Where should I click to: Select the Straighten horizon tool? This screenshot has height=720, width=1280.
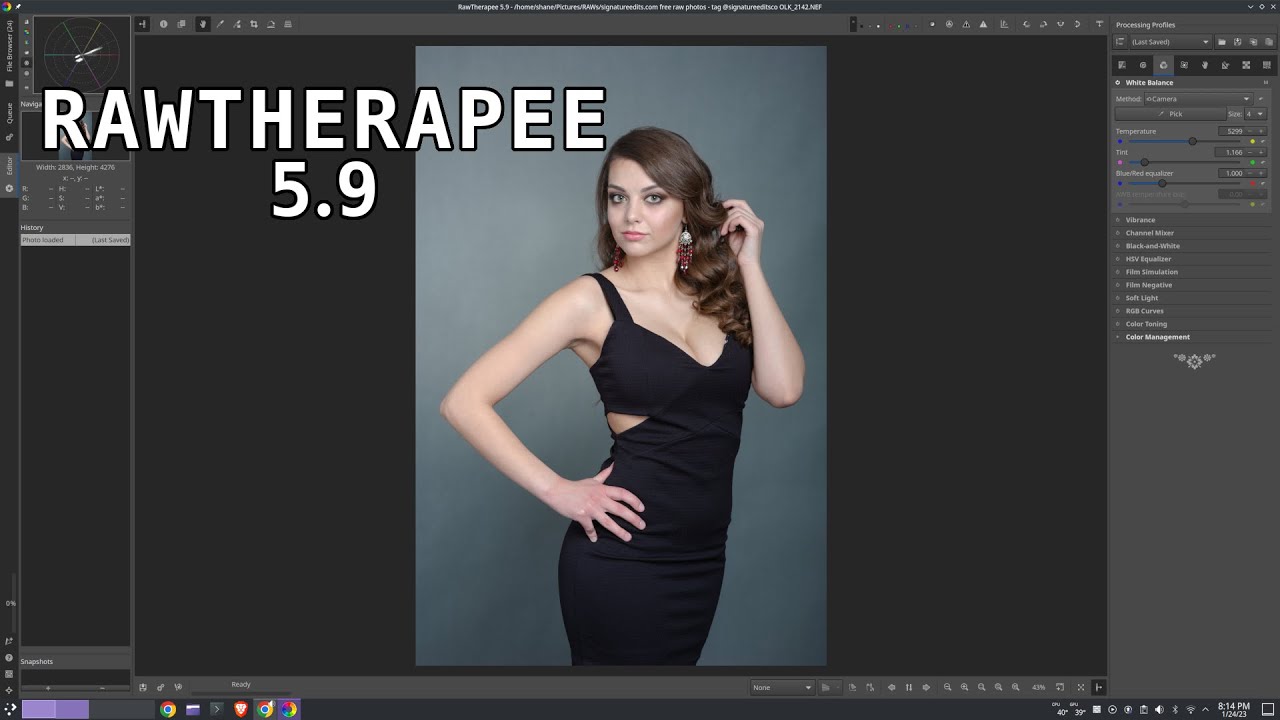(x=271, y=24)
